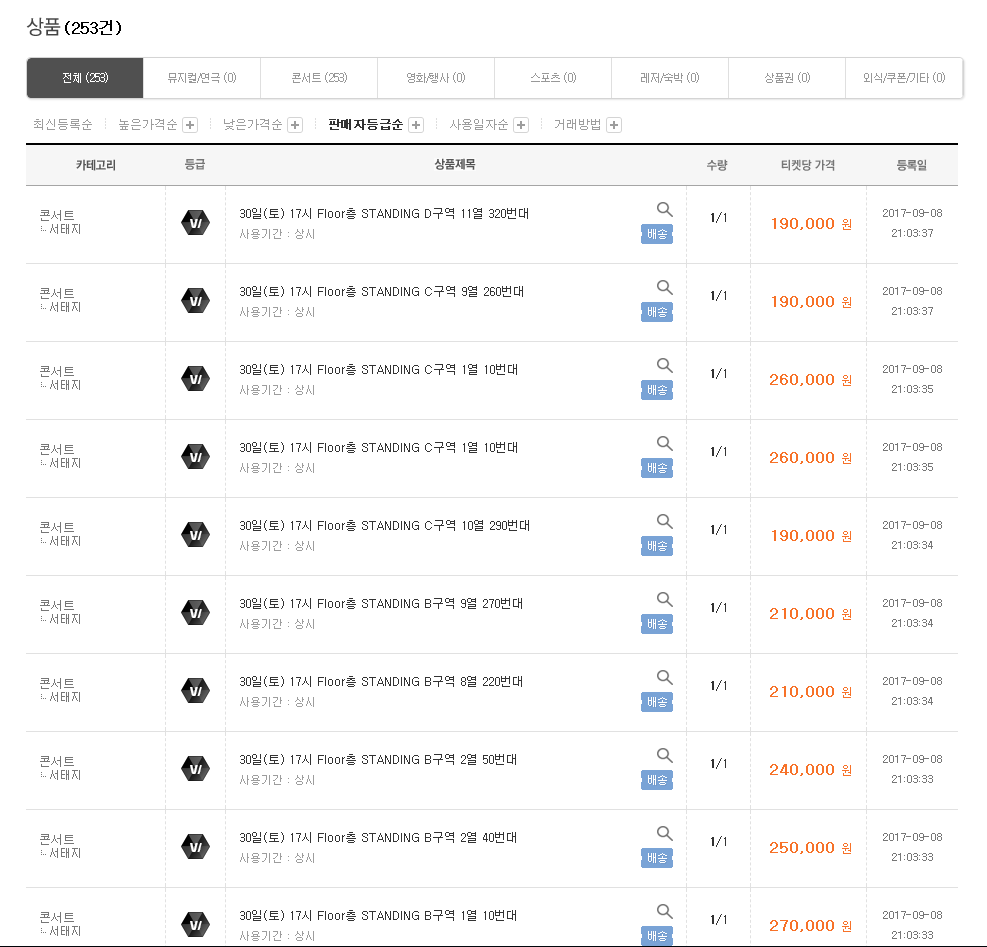Sort by 낮은가격순 label

(x=252, y=125)
